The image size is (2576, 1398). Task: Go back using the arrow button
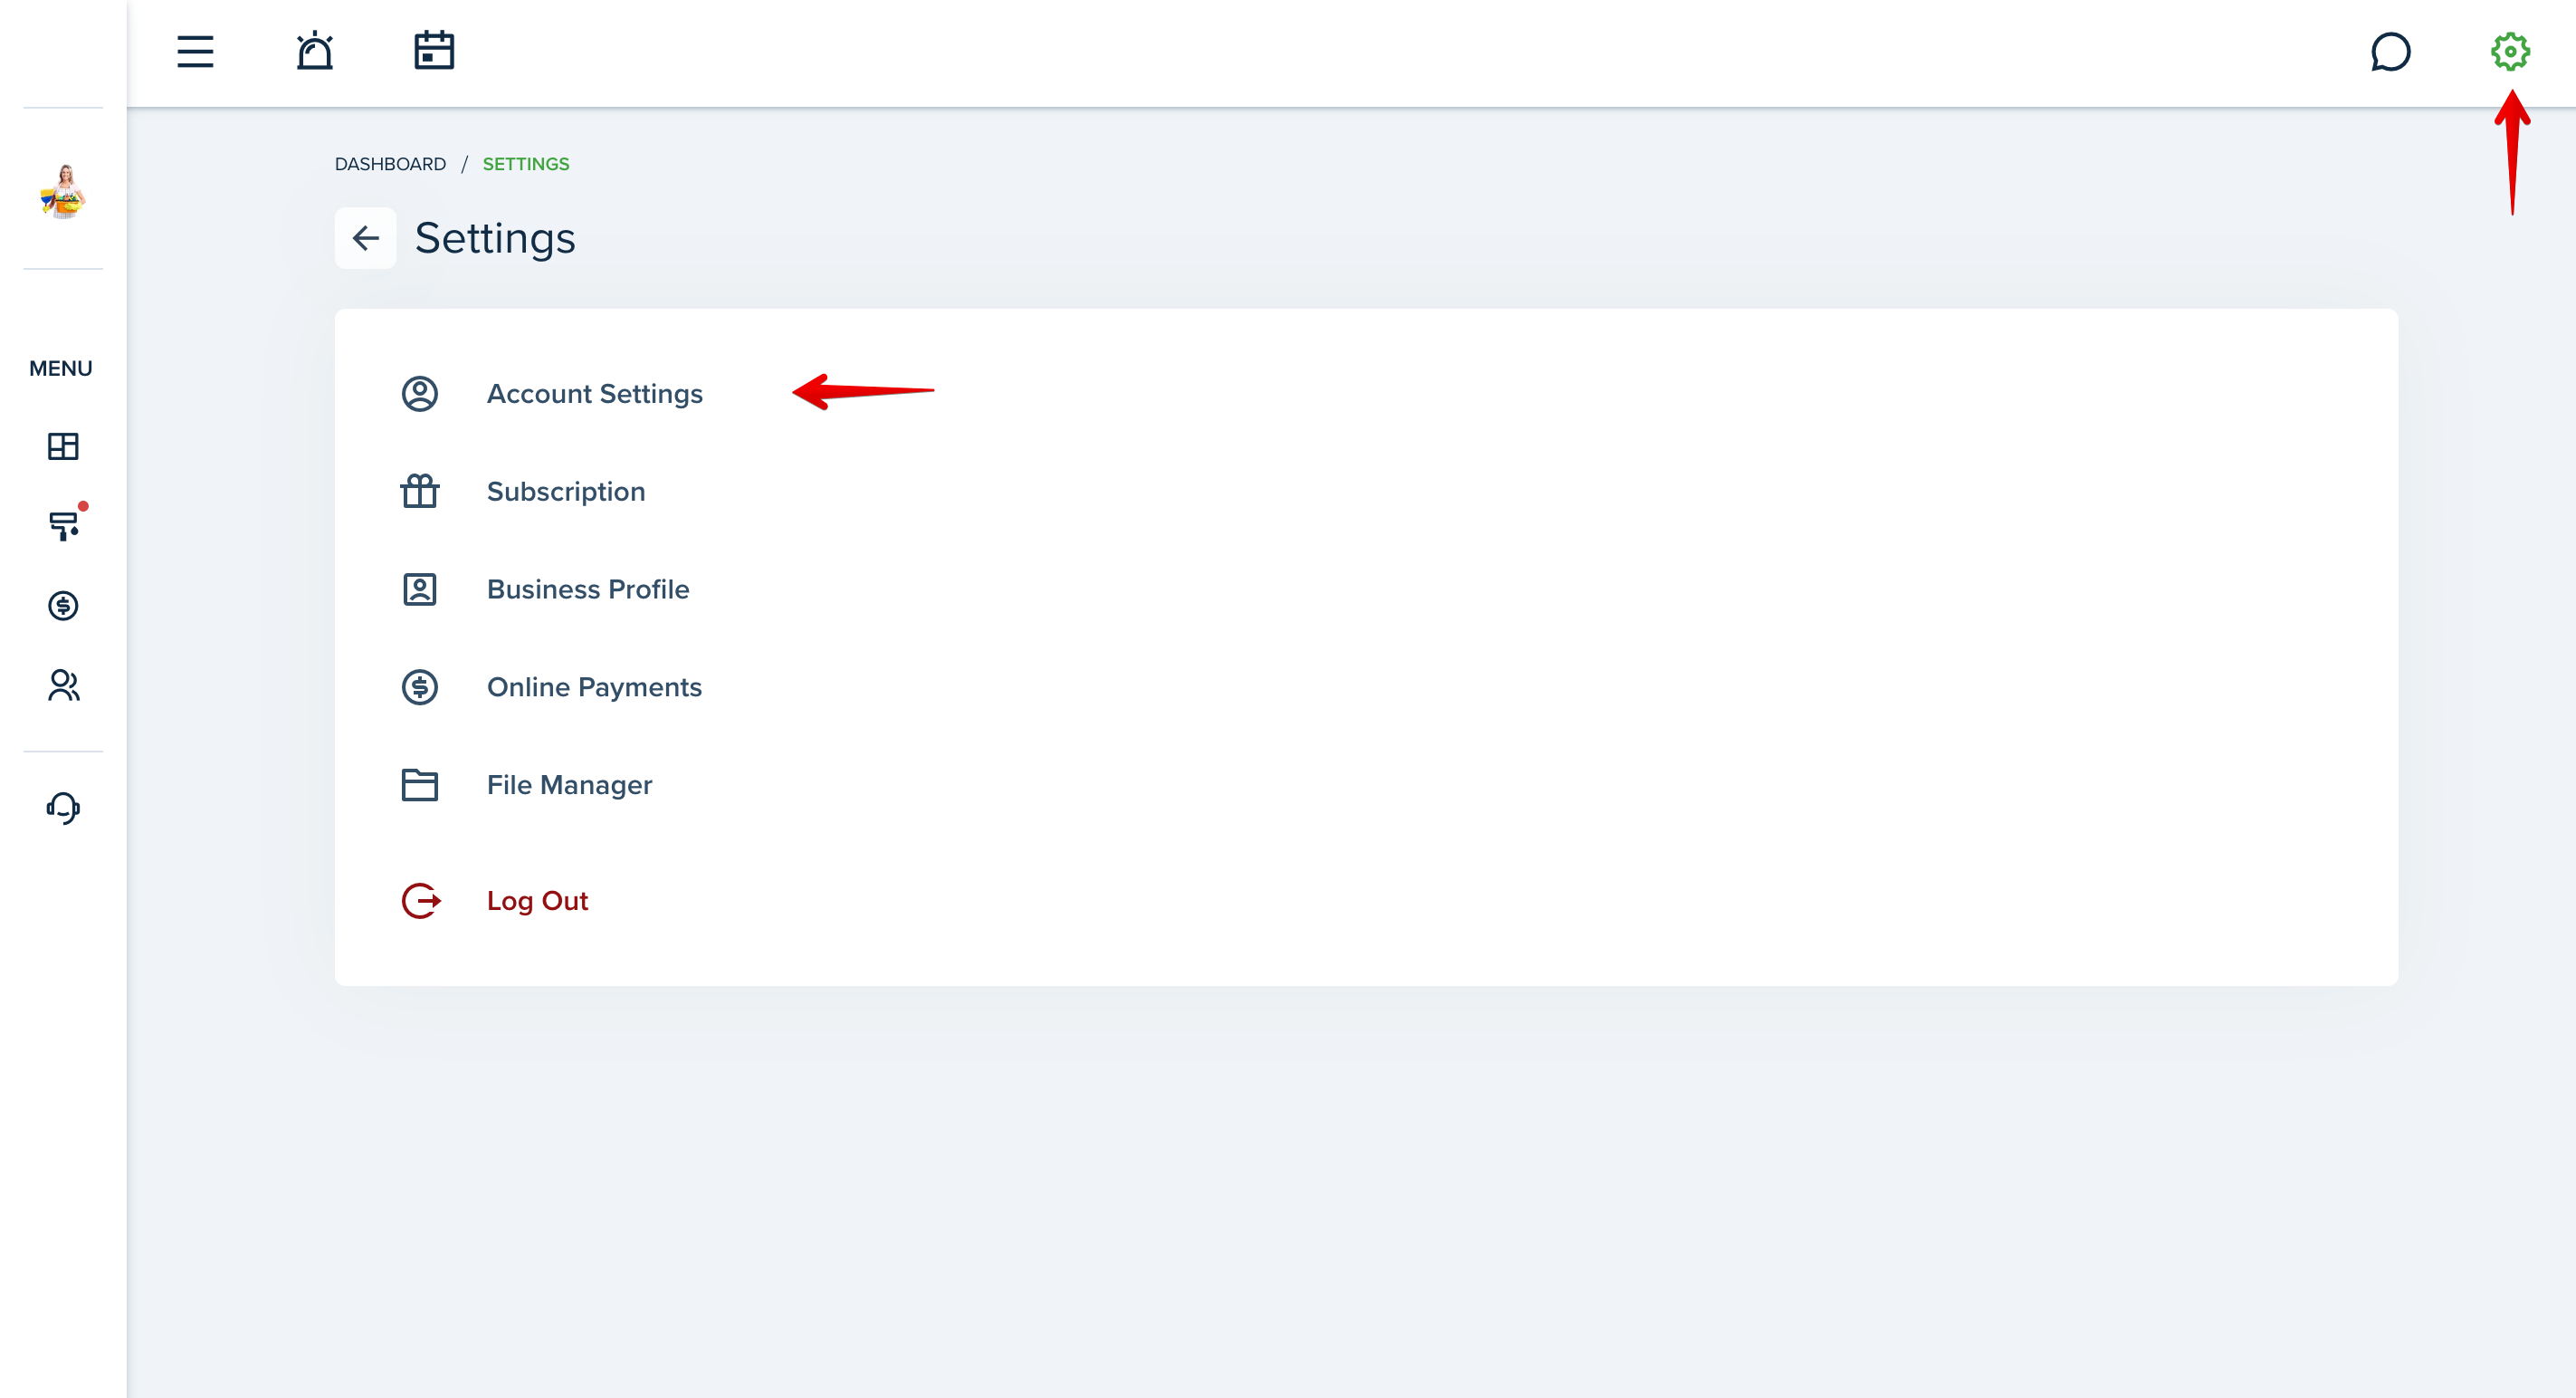[365, 238]
